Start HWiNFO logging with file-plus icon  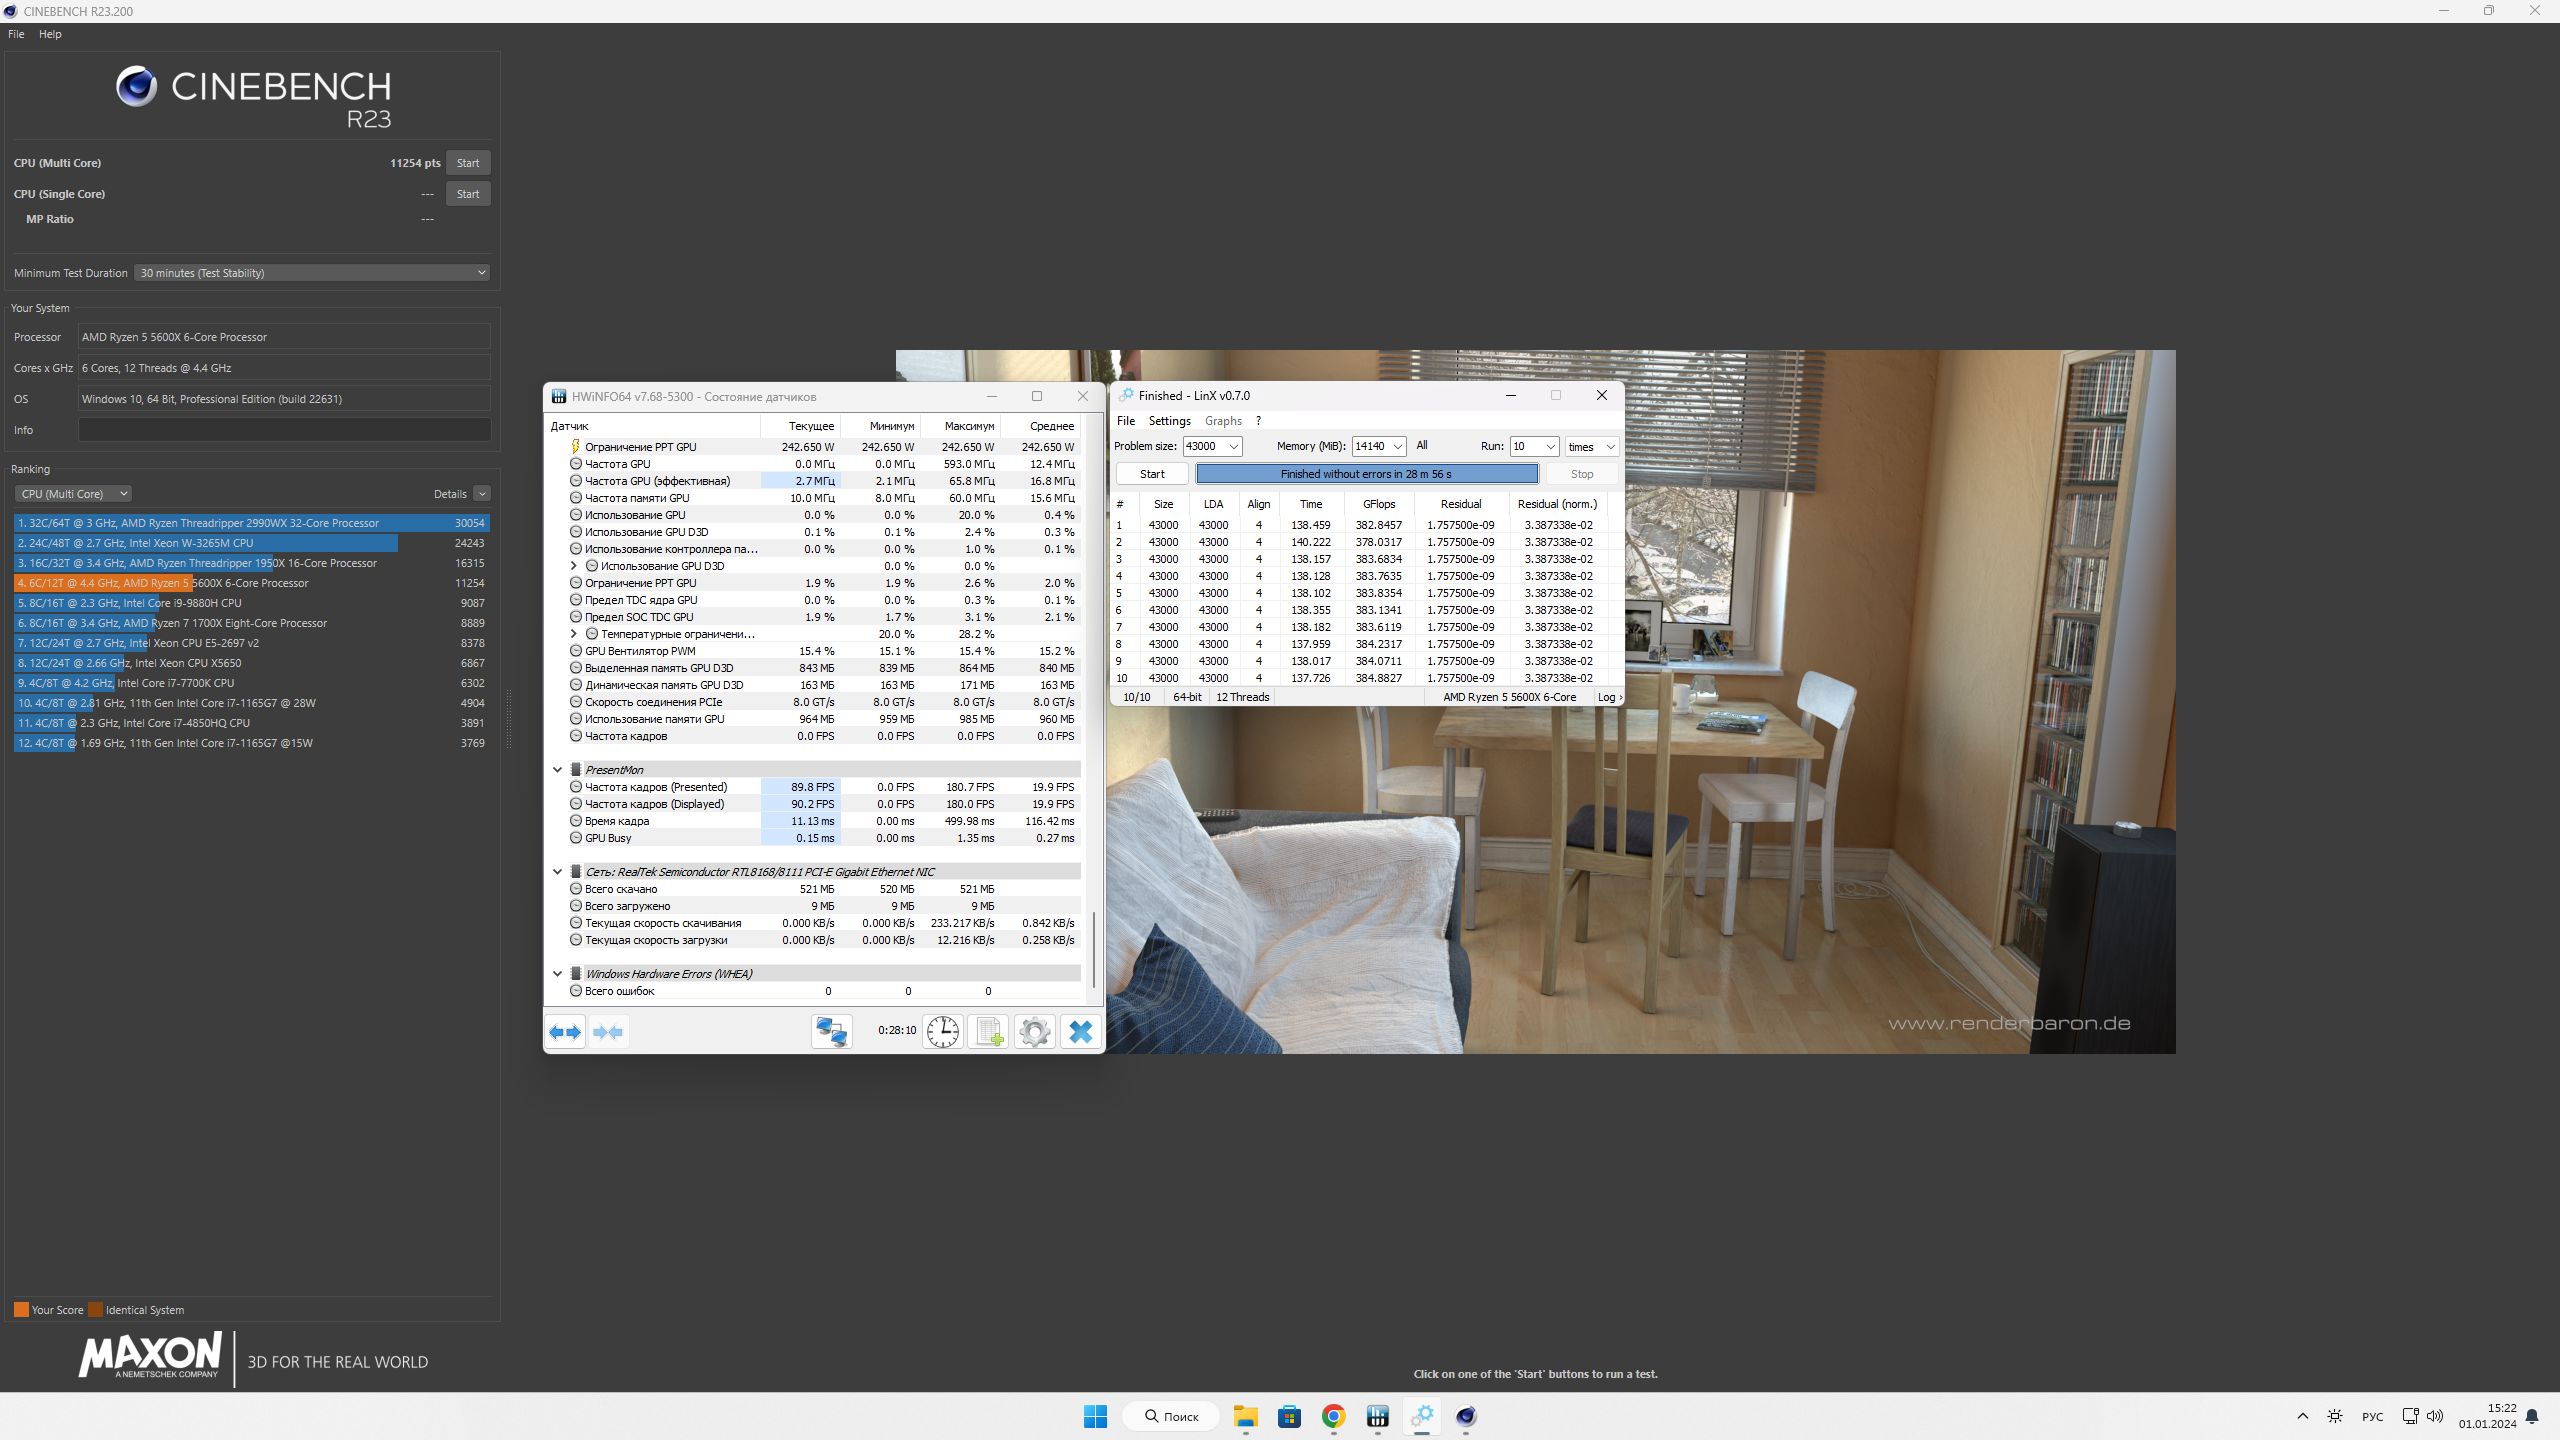click(988, 1032)
